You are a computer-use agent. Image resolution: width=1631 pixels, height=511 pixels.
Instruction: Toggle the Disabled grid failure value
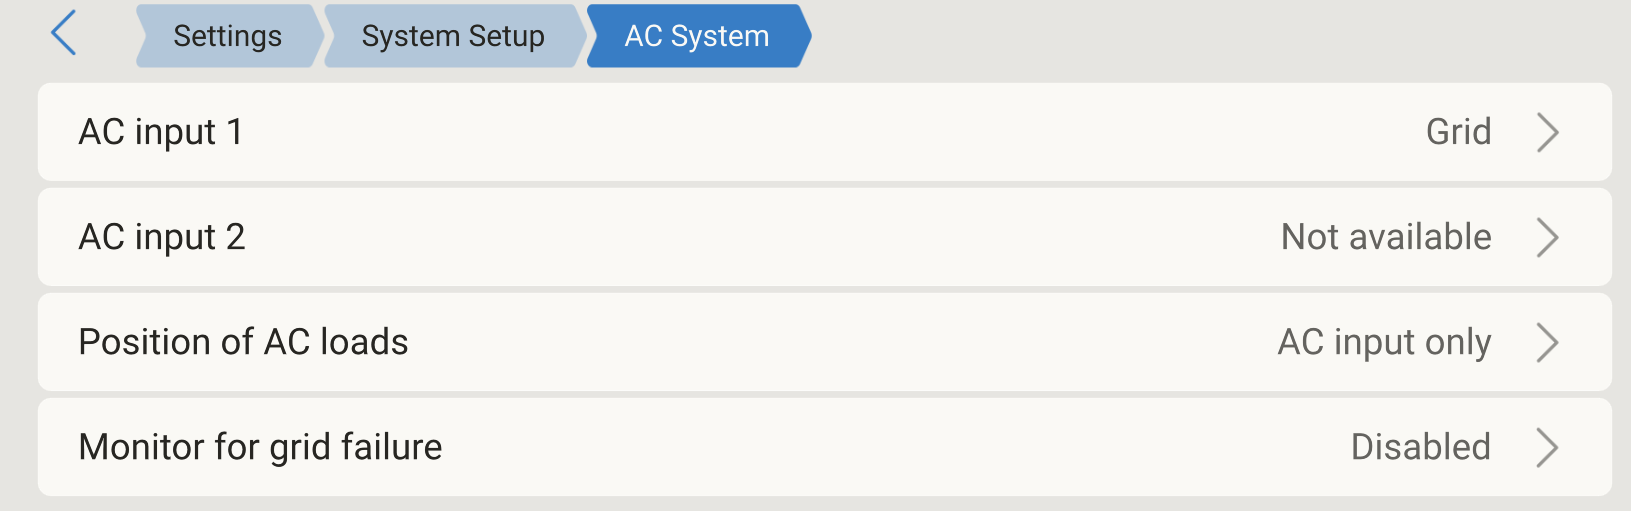pos(1420,447)
